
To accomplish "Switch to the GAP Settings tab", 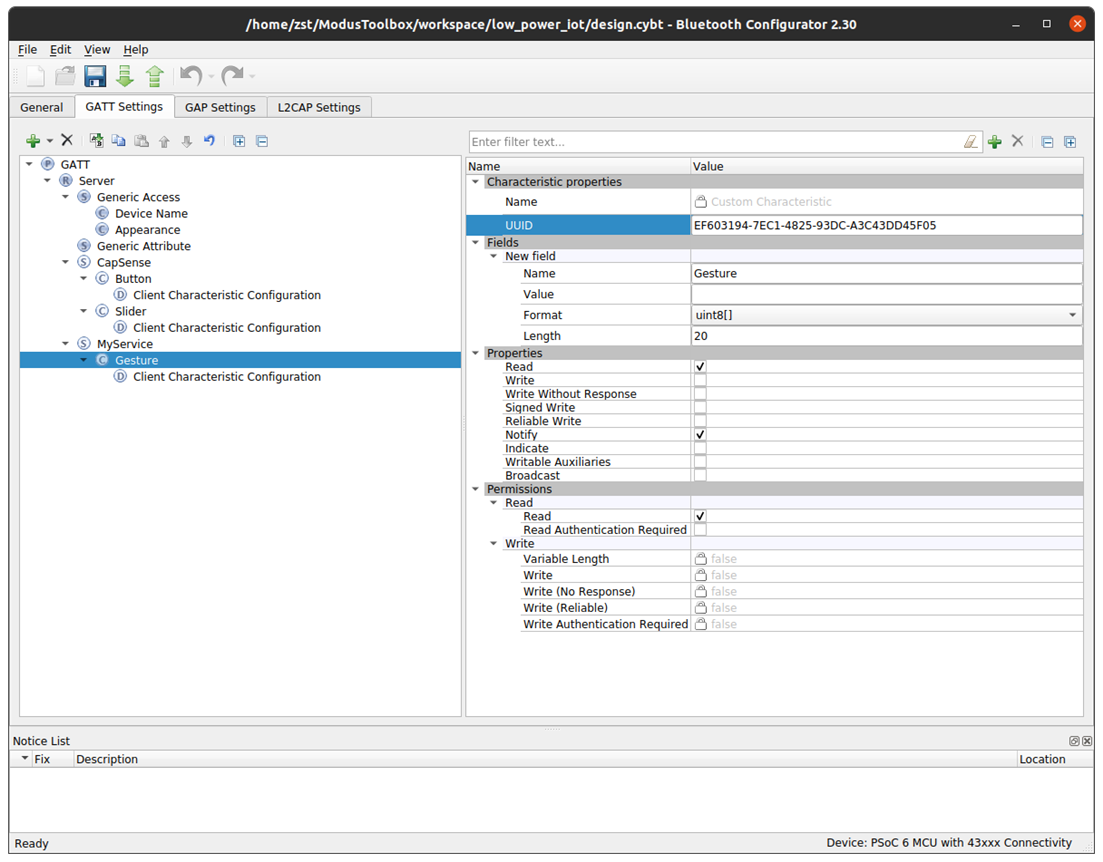I will click(x=220, y=107).
